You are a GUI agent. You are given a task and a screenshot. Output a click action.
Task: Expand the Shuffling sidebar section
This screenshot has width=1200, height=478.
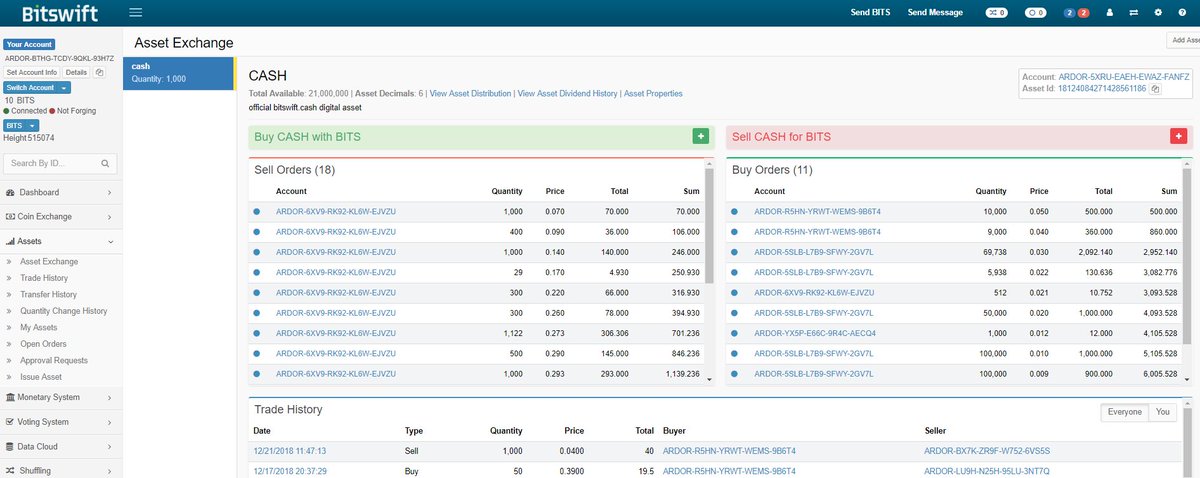pos(60,470)
